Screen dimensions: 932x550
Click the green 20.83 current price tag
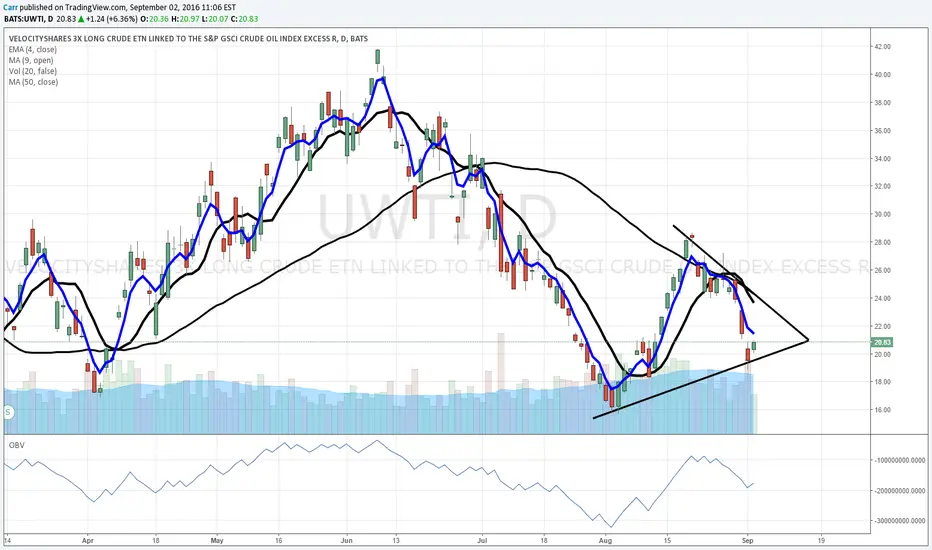point(882,342)
